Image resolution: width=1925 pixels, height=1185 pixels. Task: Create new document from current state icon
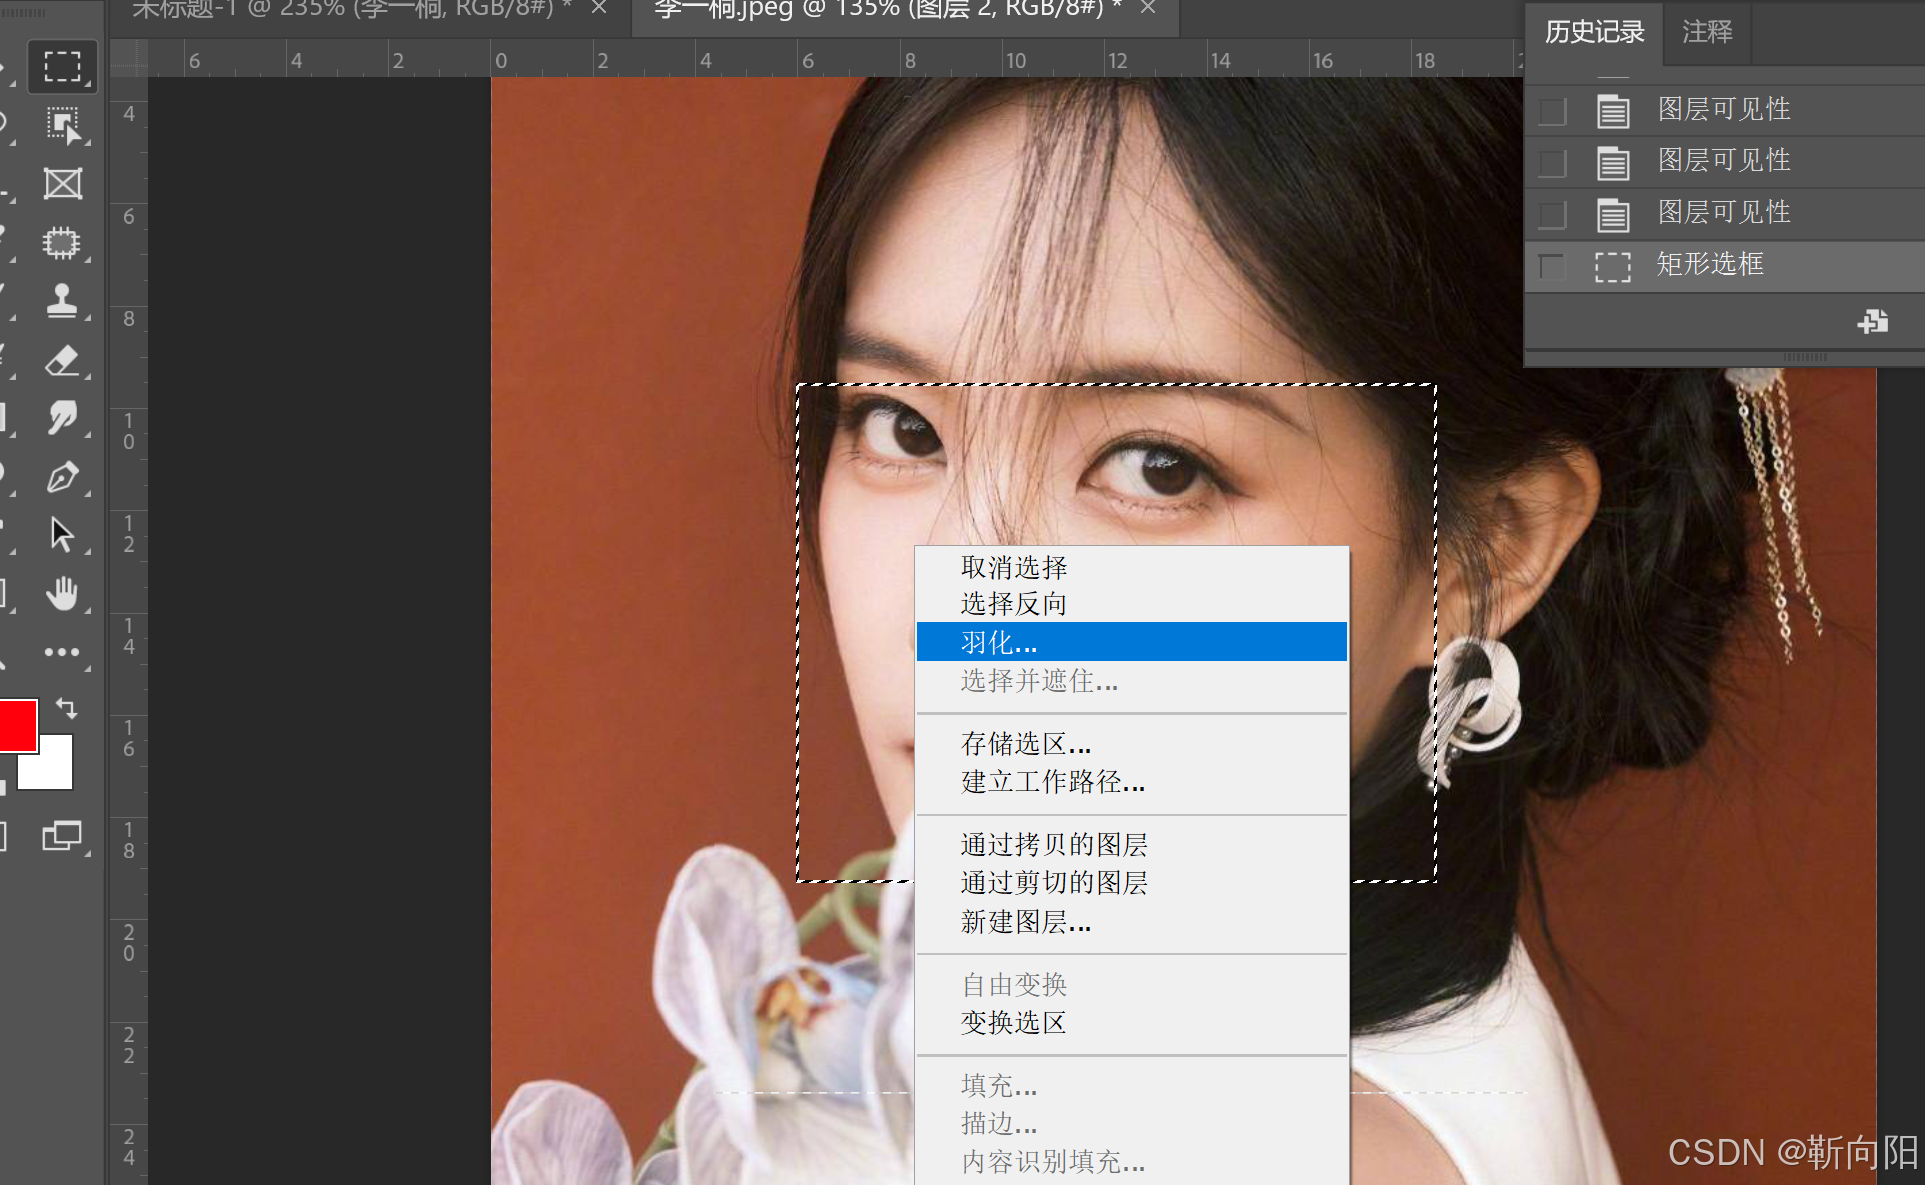point(1872,322)
